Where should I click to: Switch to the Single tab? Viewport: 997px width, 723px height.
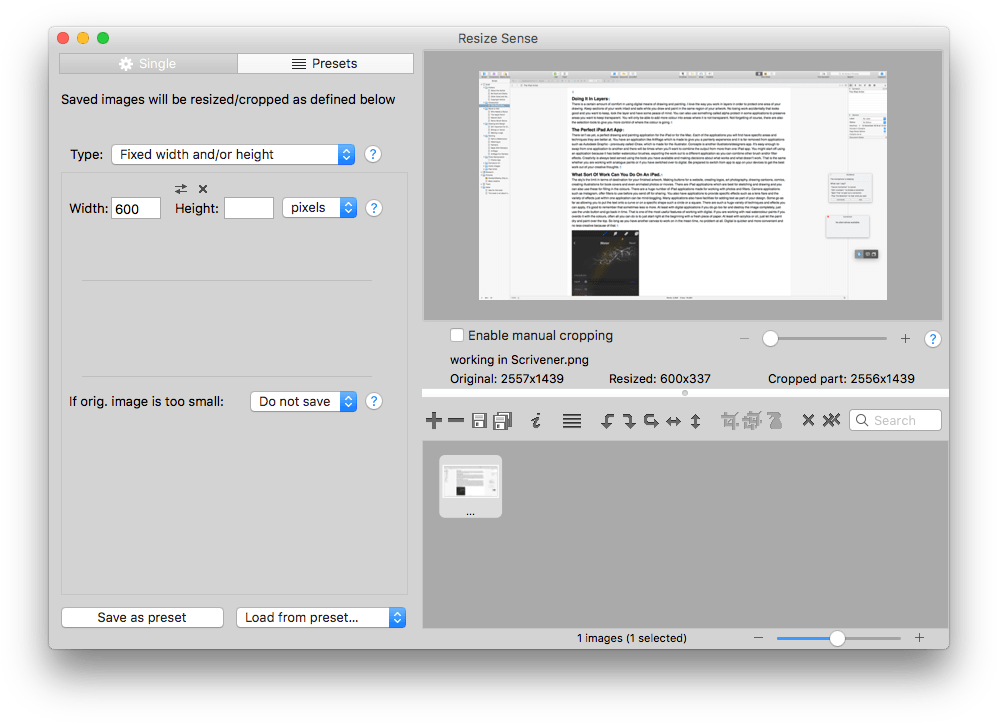[x=148, y=63]
